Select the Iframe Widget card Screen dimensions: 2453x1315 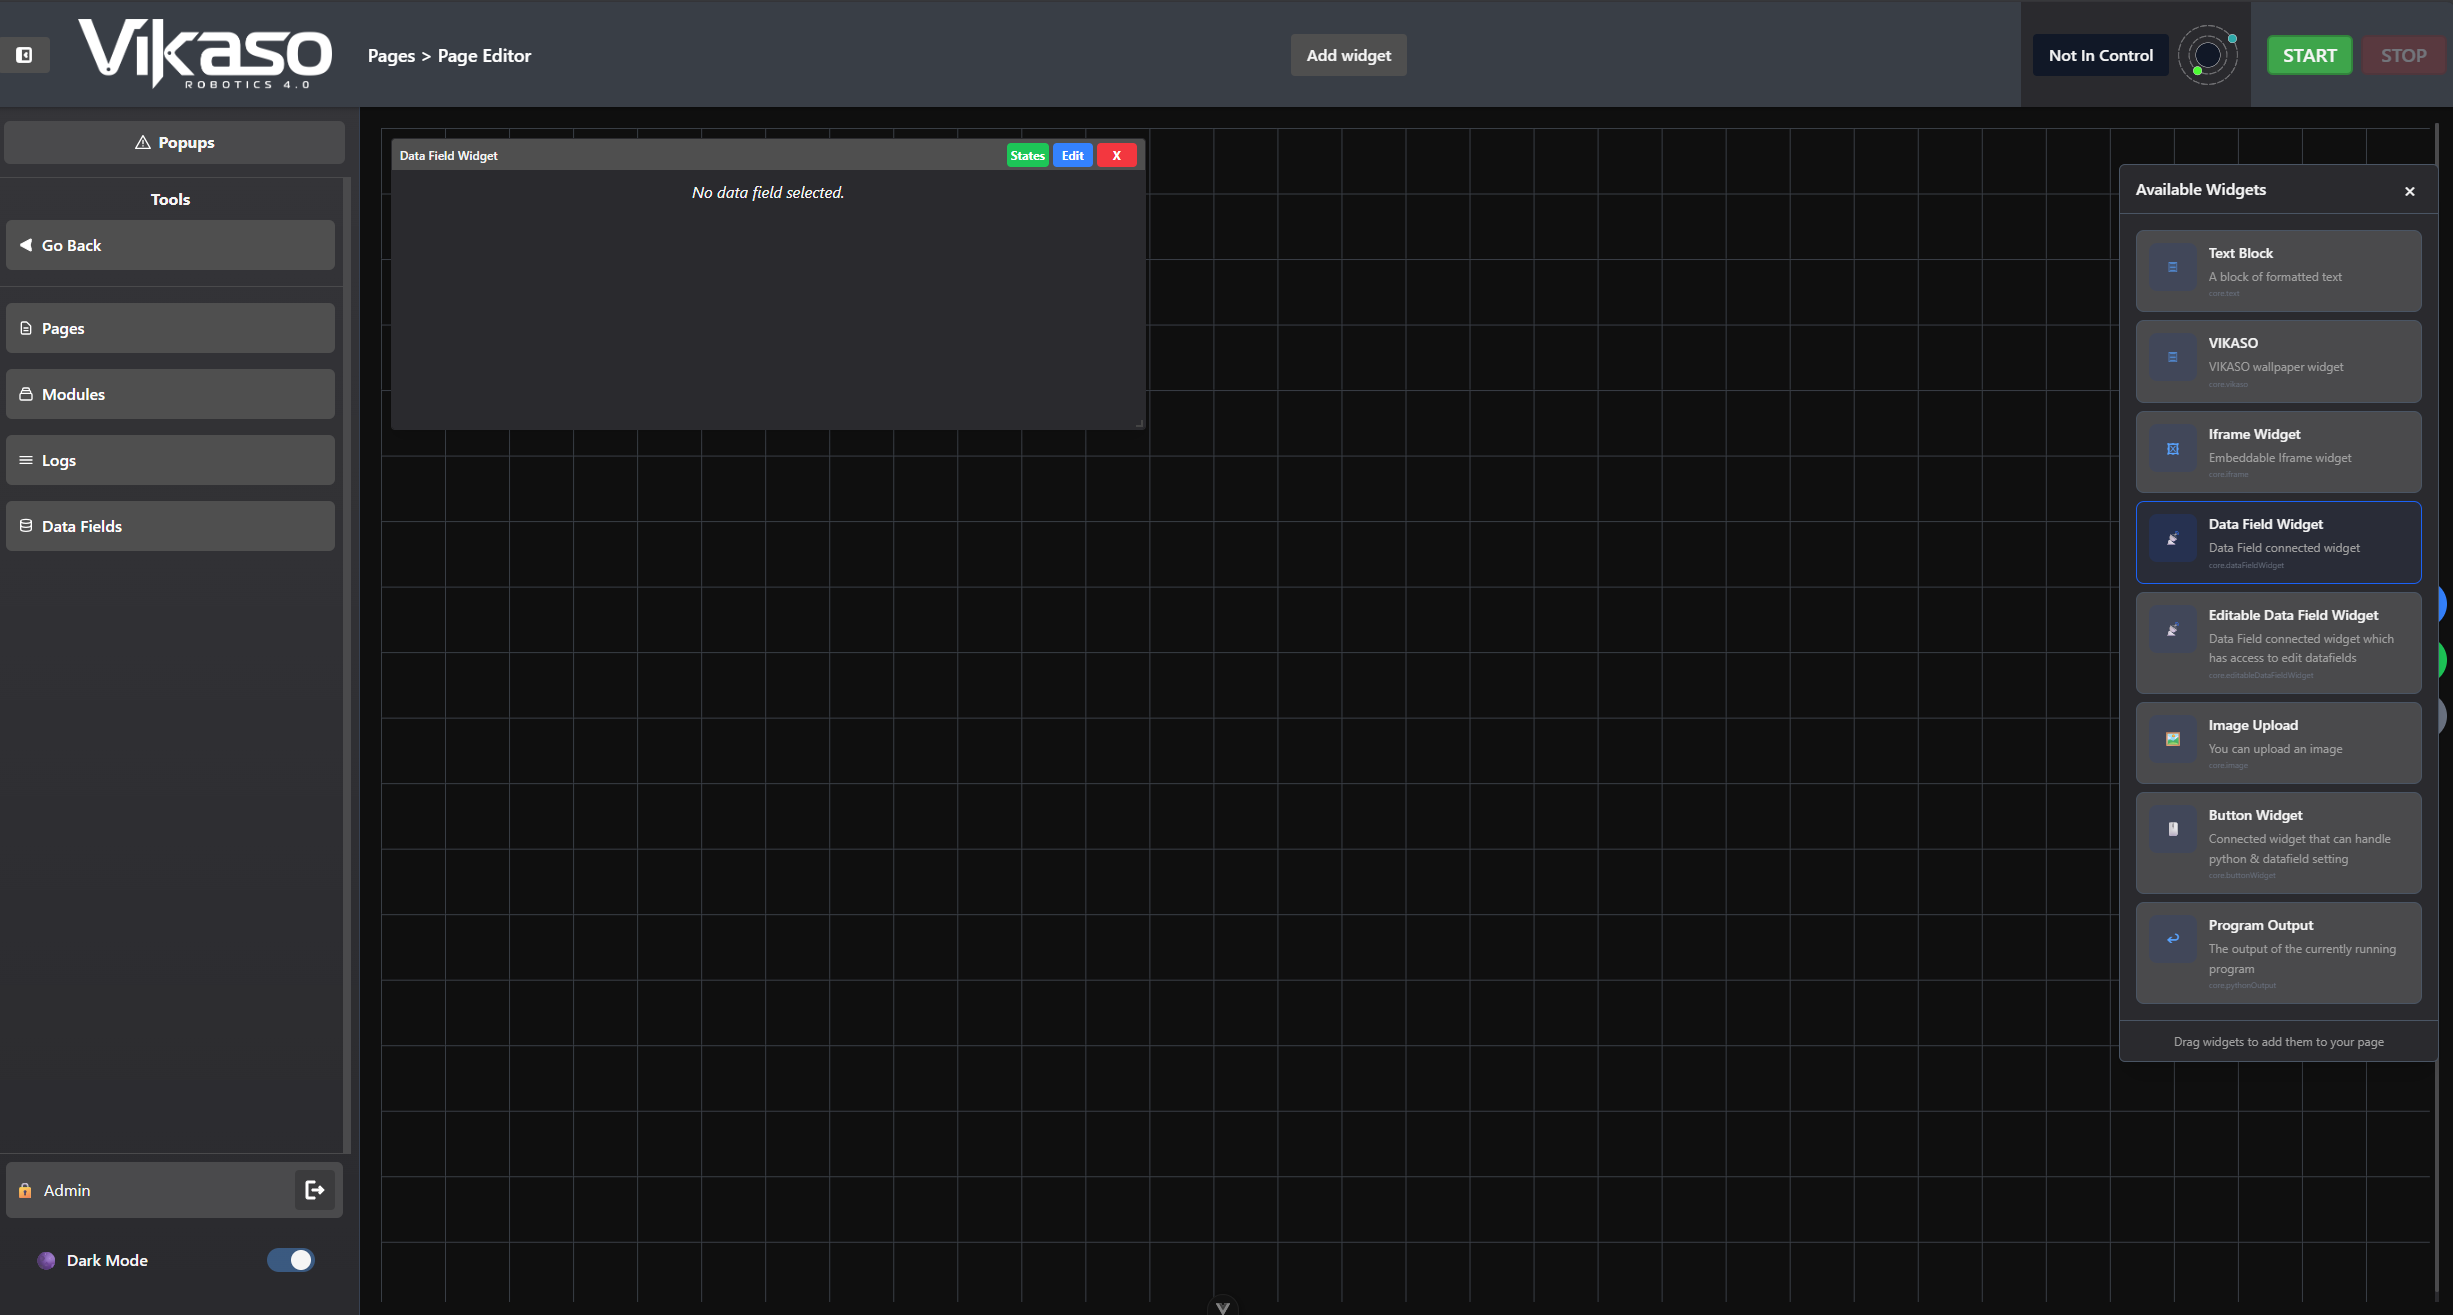coord(2278,452)
